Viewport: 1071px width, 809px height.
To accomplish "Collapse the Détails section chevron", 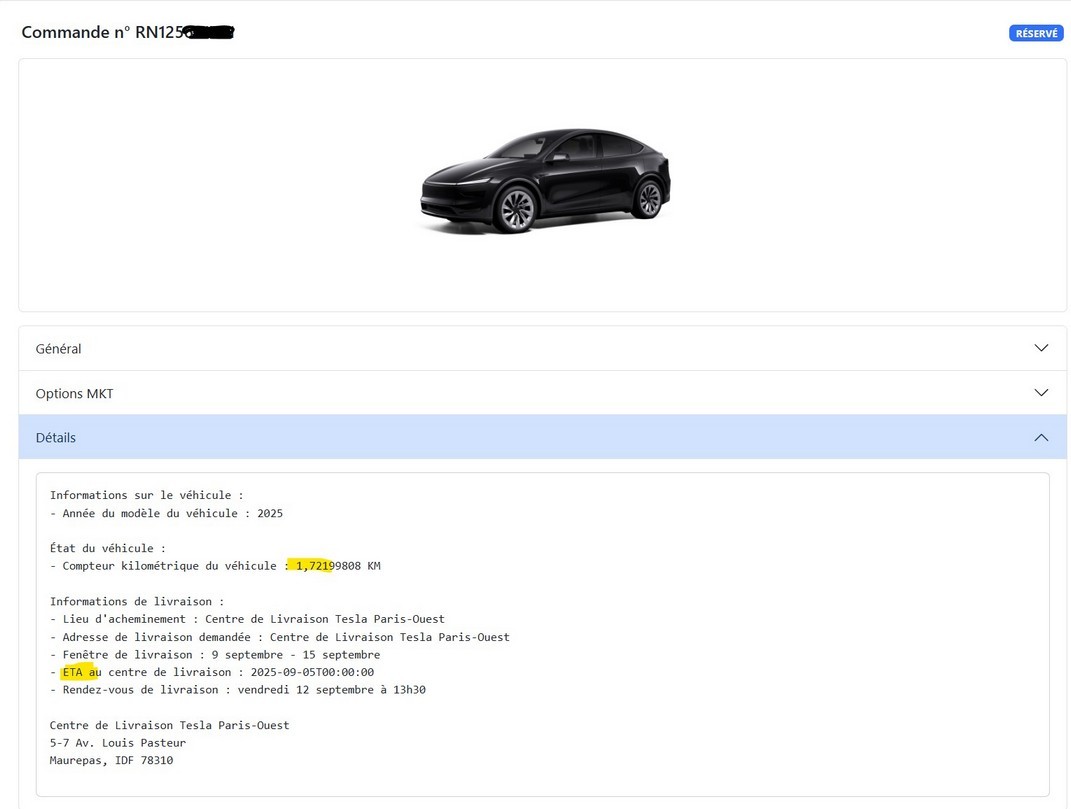I will tap(1041, 437).
